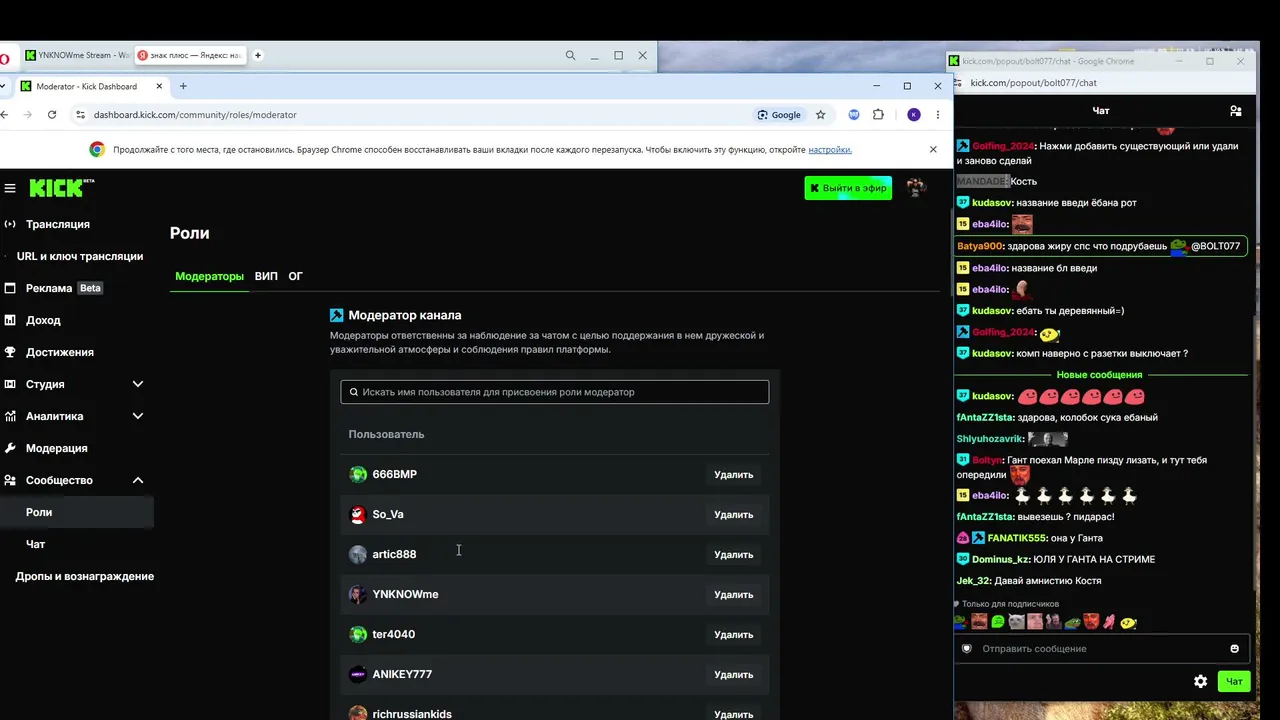Click the dashboard address bar URL
Image resolution: width=1280 pixels, height=720 pixels.
pyautogui.click(x=195, y=115)
